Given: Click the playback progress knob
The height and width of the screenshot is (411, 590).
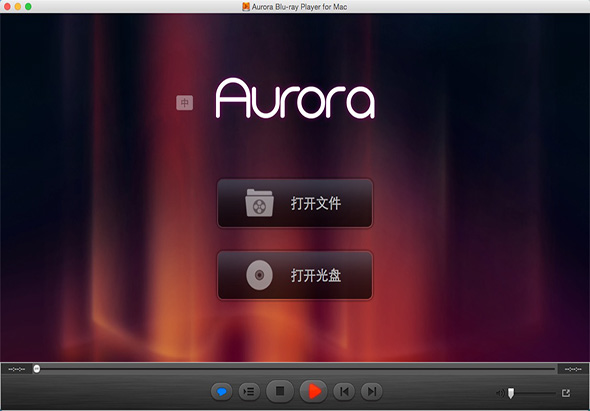Looking at the screenshot, I should click(36, 369).
